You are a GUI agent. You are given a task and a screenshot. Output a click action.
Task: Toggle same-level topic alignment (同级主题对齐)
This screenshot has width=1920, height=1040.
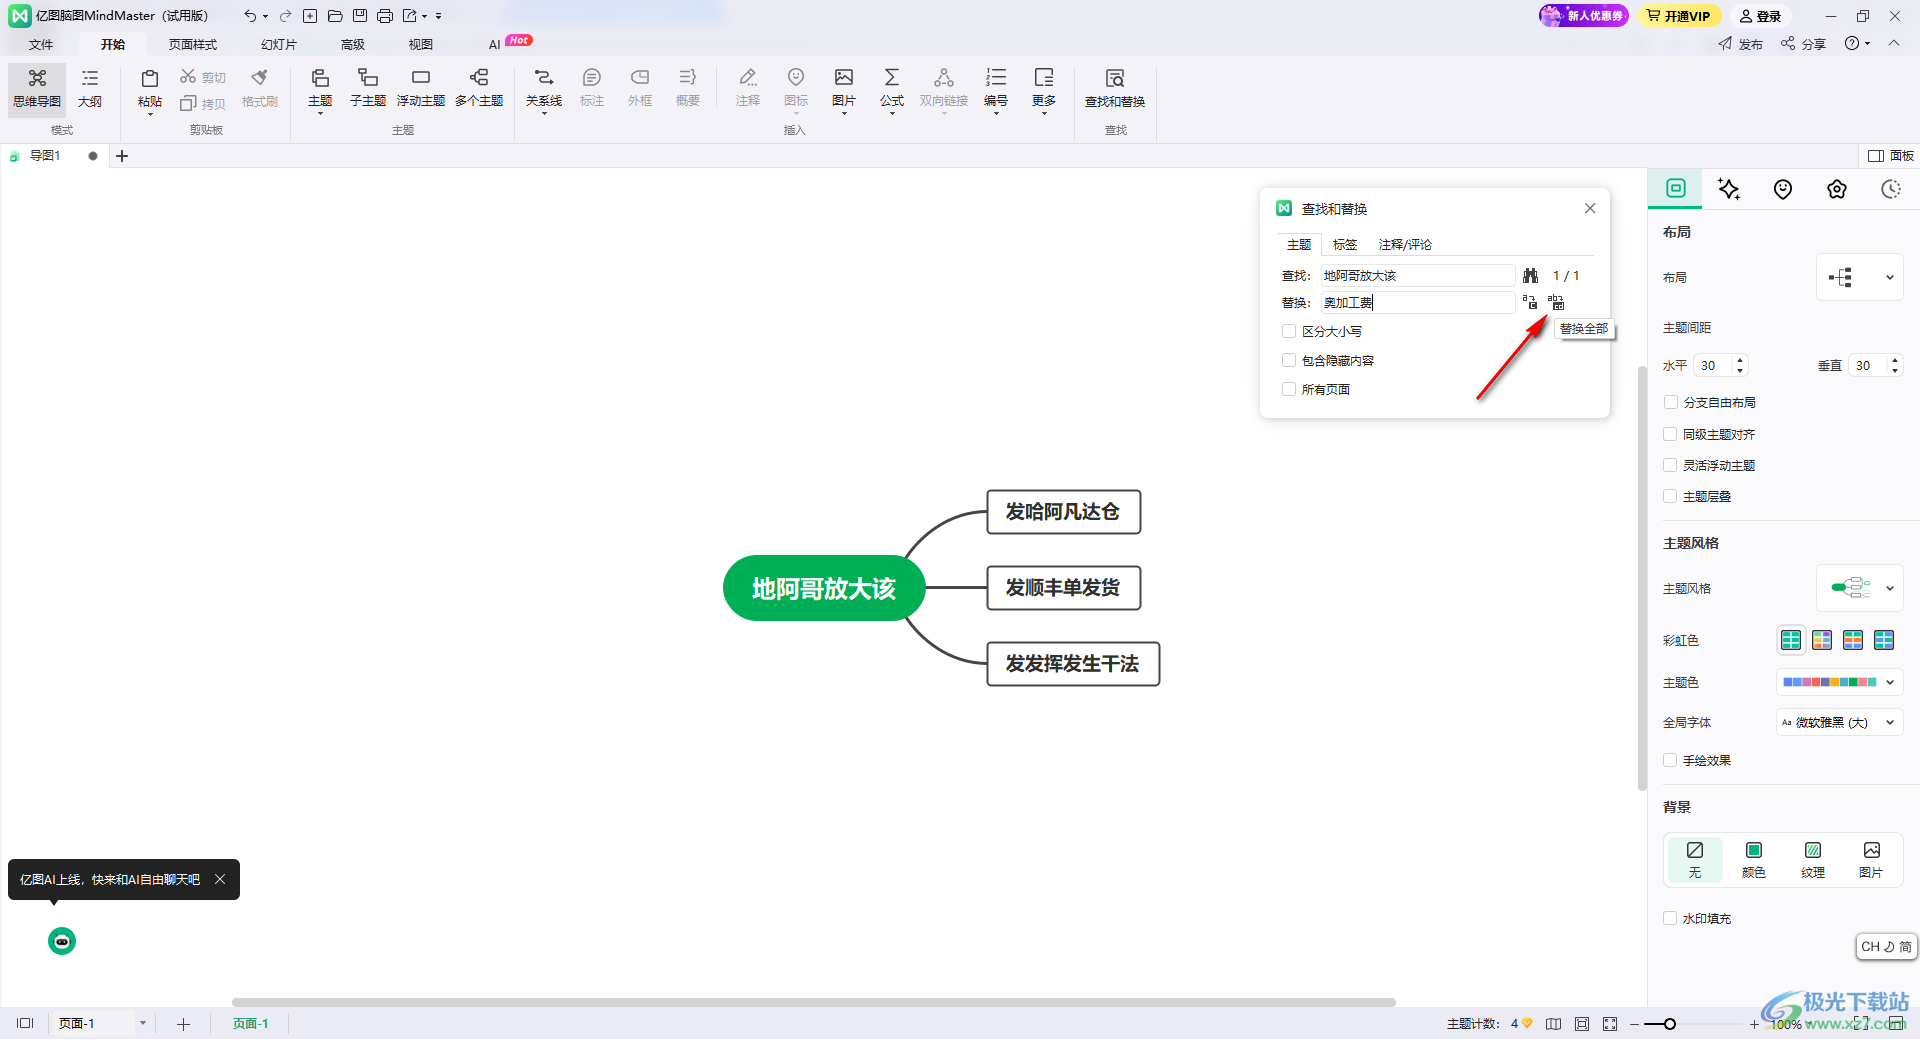coord(1670,434)
